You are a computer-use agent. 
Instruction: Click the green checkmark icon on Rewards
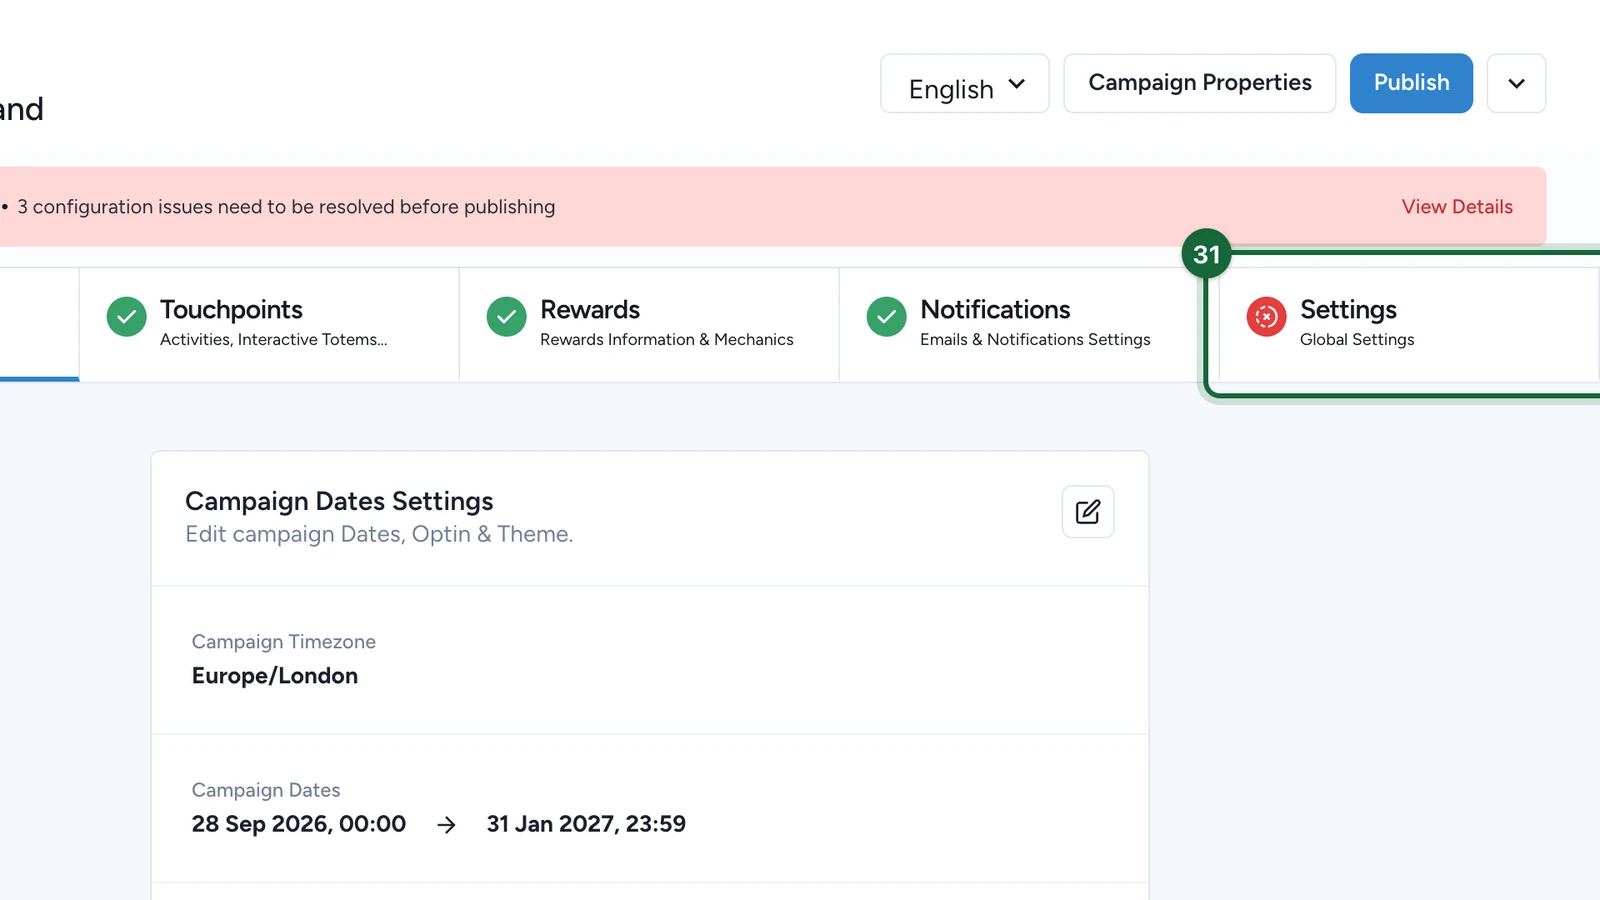(507, 317)
